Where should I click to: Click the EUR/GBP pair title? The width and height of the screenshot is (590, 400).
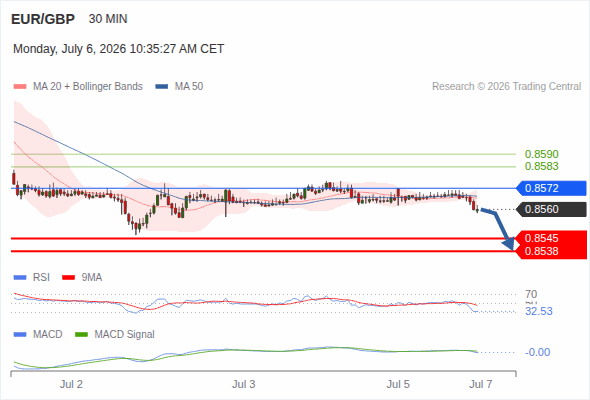click(x=43, y=19)
